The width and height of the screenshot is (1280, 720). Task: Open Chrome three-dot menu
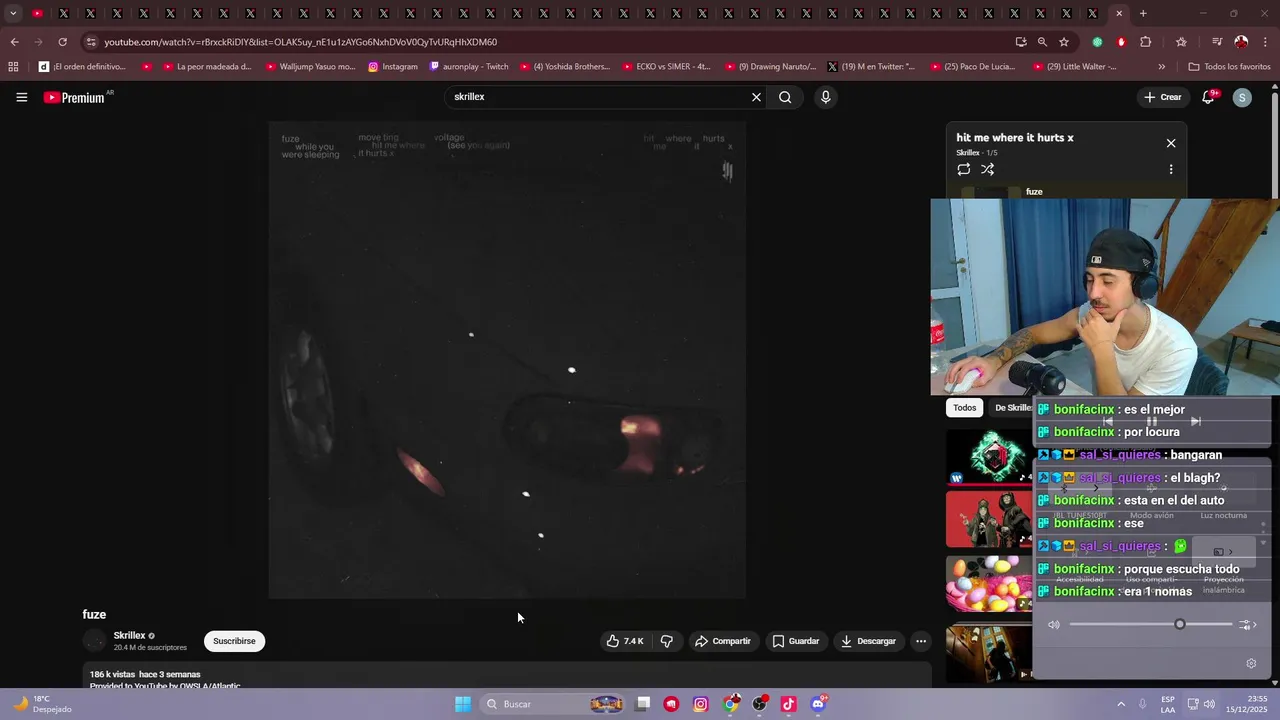(1266, 42)
